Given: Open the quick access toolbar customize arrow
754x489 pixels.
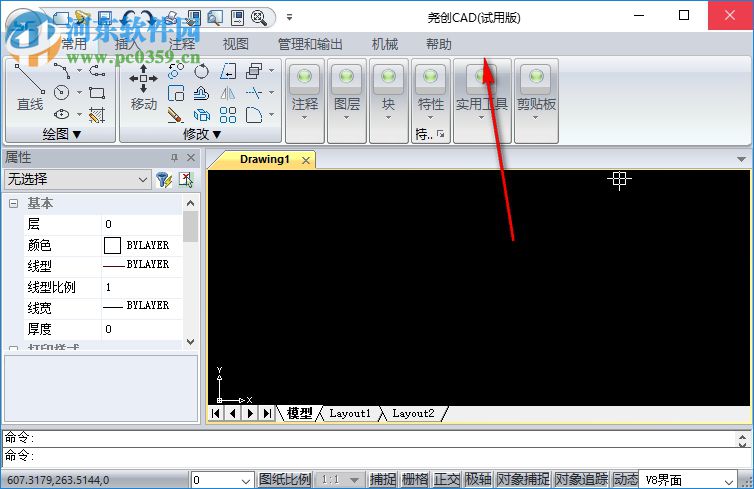Looking at the screenshot, I should click(289, 17).
